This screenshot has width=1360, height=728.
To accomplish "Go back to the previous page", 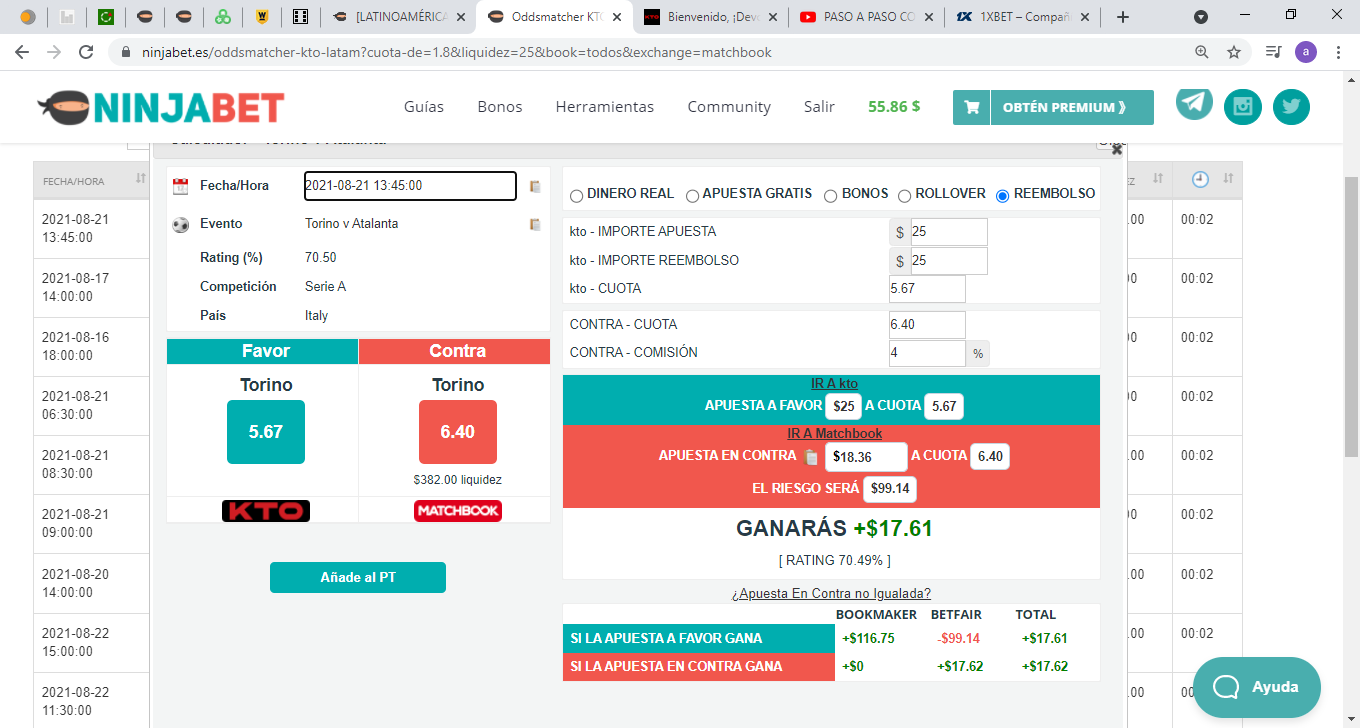I will pyautogui.click(x=22, y=52).
